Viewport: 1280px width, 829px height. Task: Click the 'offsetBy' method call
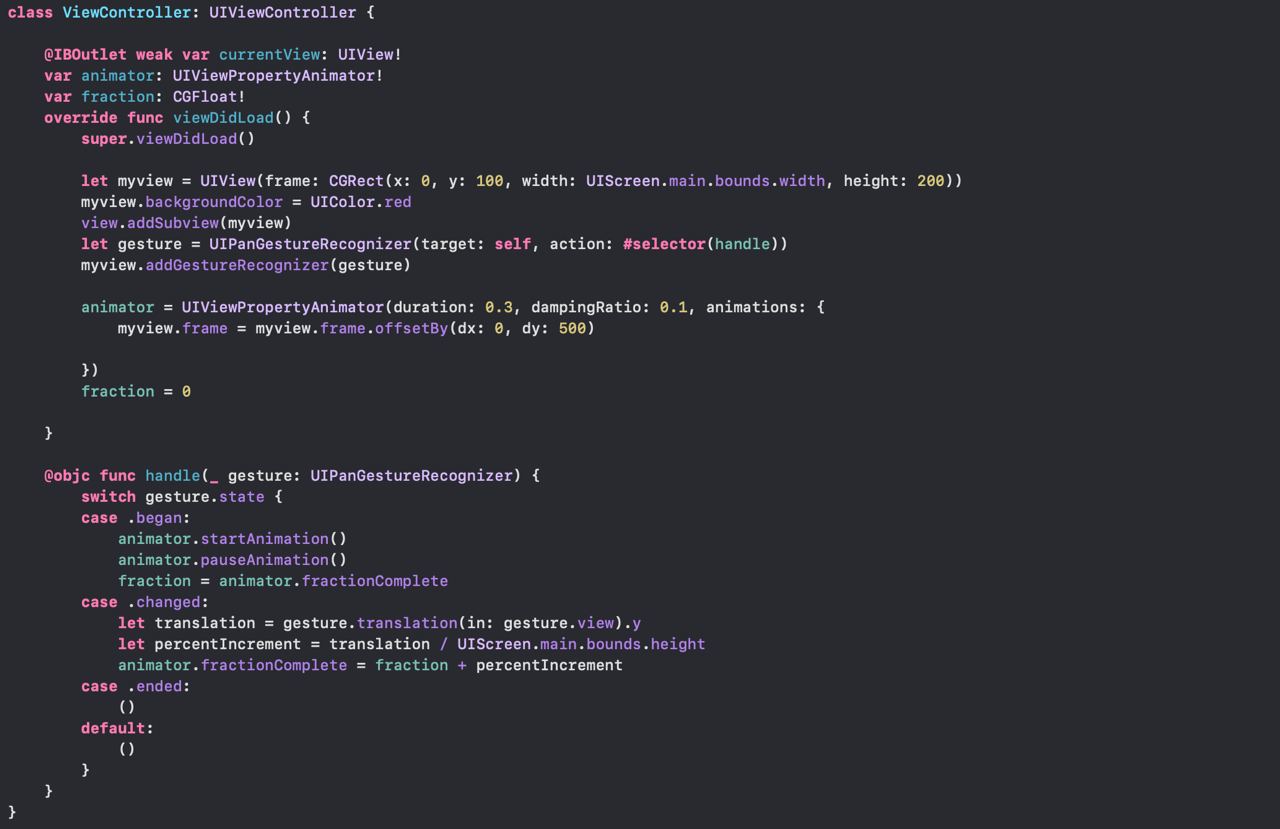tap(412, 328)
